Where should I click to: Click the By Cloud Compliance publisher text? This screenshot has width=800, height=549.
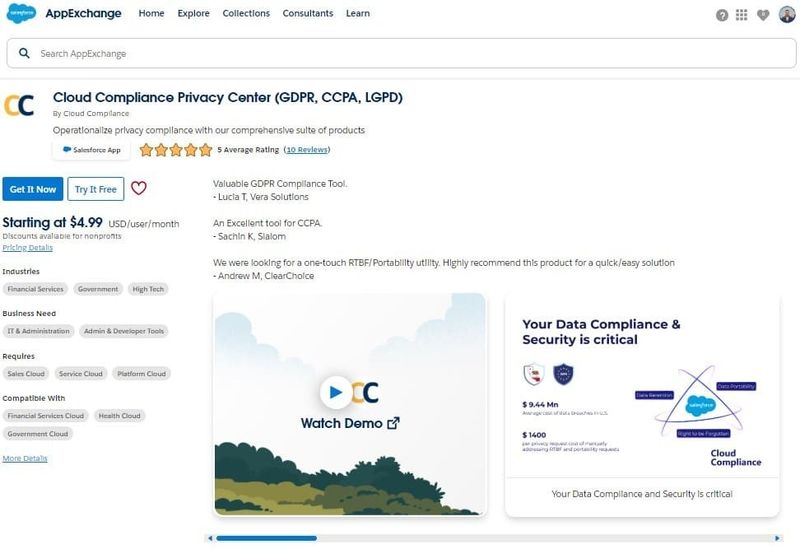click(x=91, y=113)
